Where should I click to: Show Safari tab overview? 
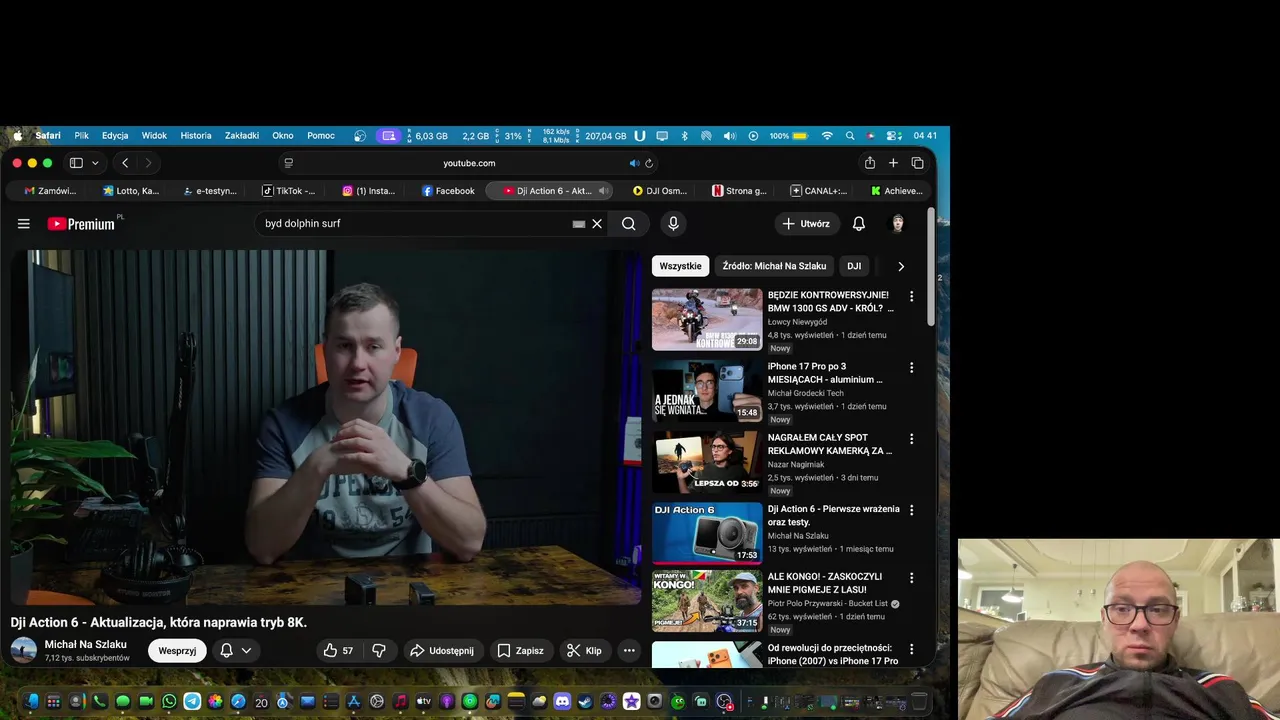[x=917, y=163]
